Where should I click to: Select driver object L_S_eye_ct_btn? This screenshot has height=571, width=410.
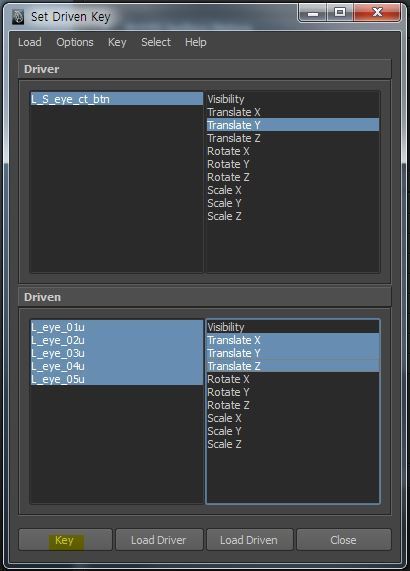(117, 99)
